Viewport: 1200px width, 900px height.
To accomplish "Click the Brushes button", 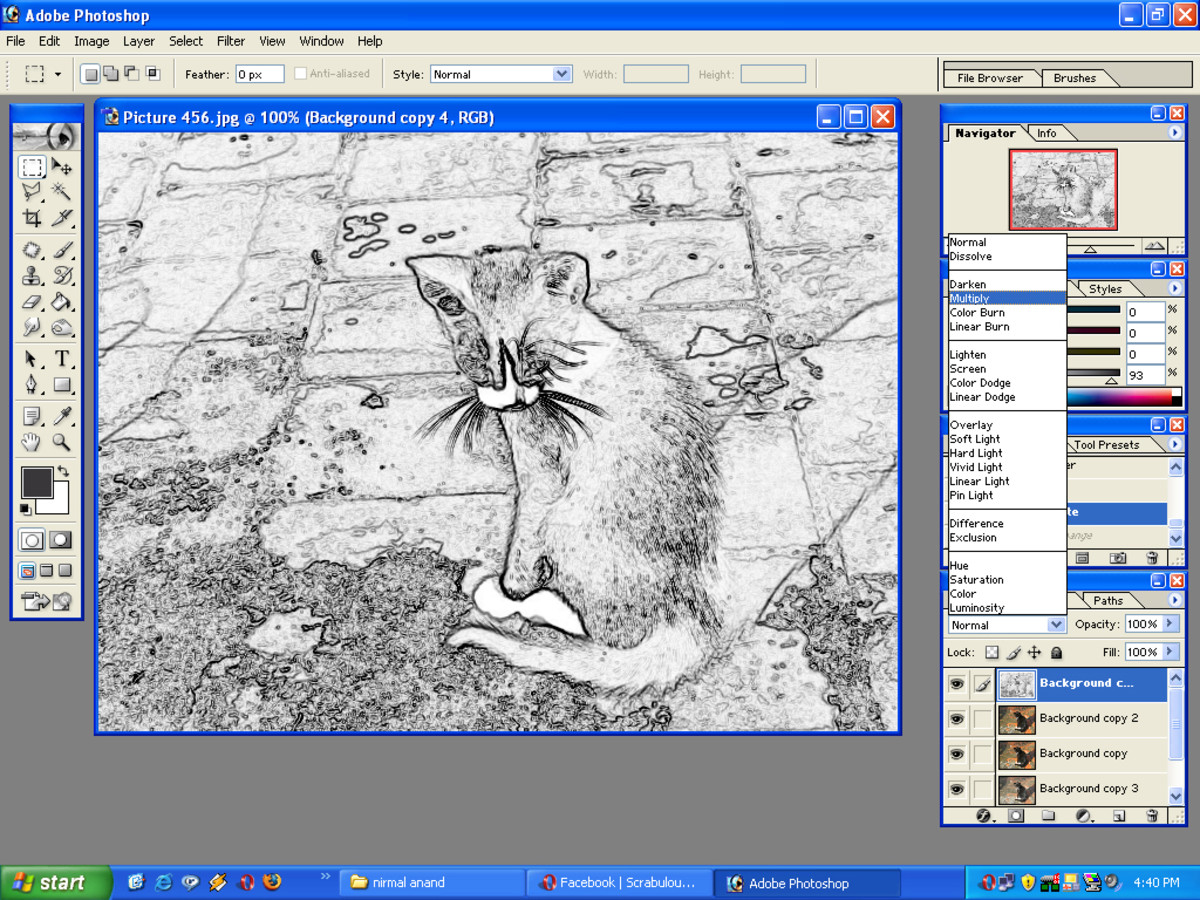I will (1076, 76).
